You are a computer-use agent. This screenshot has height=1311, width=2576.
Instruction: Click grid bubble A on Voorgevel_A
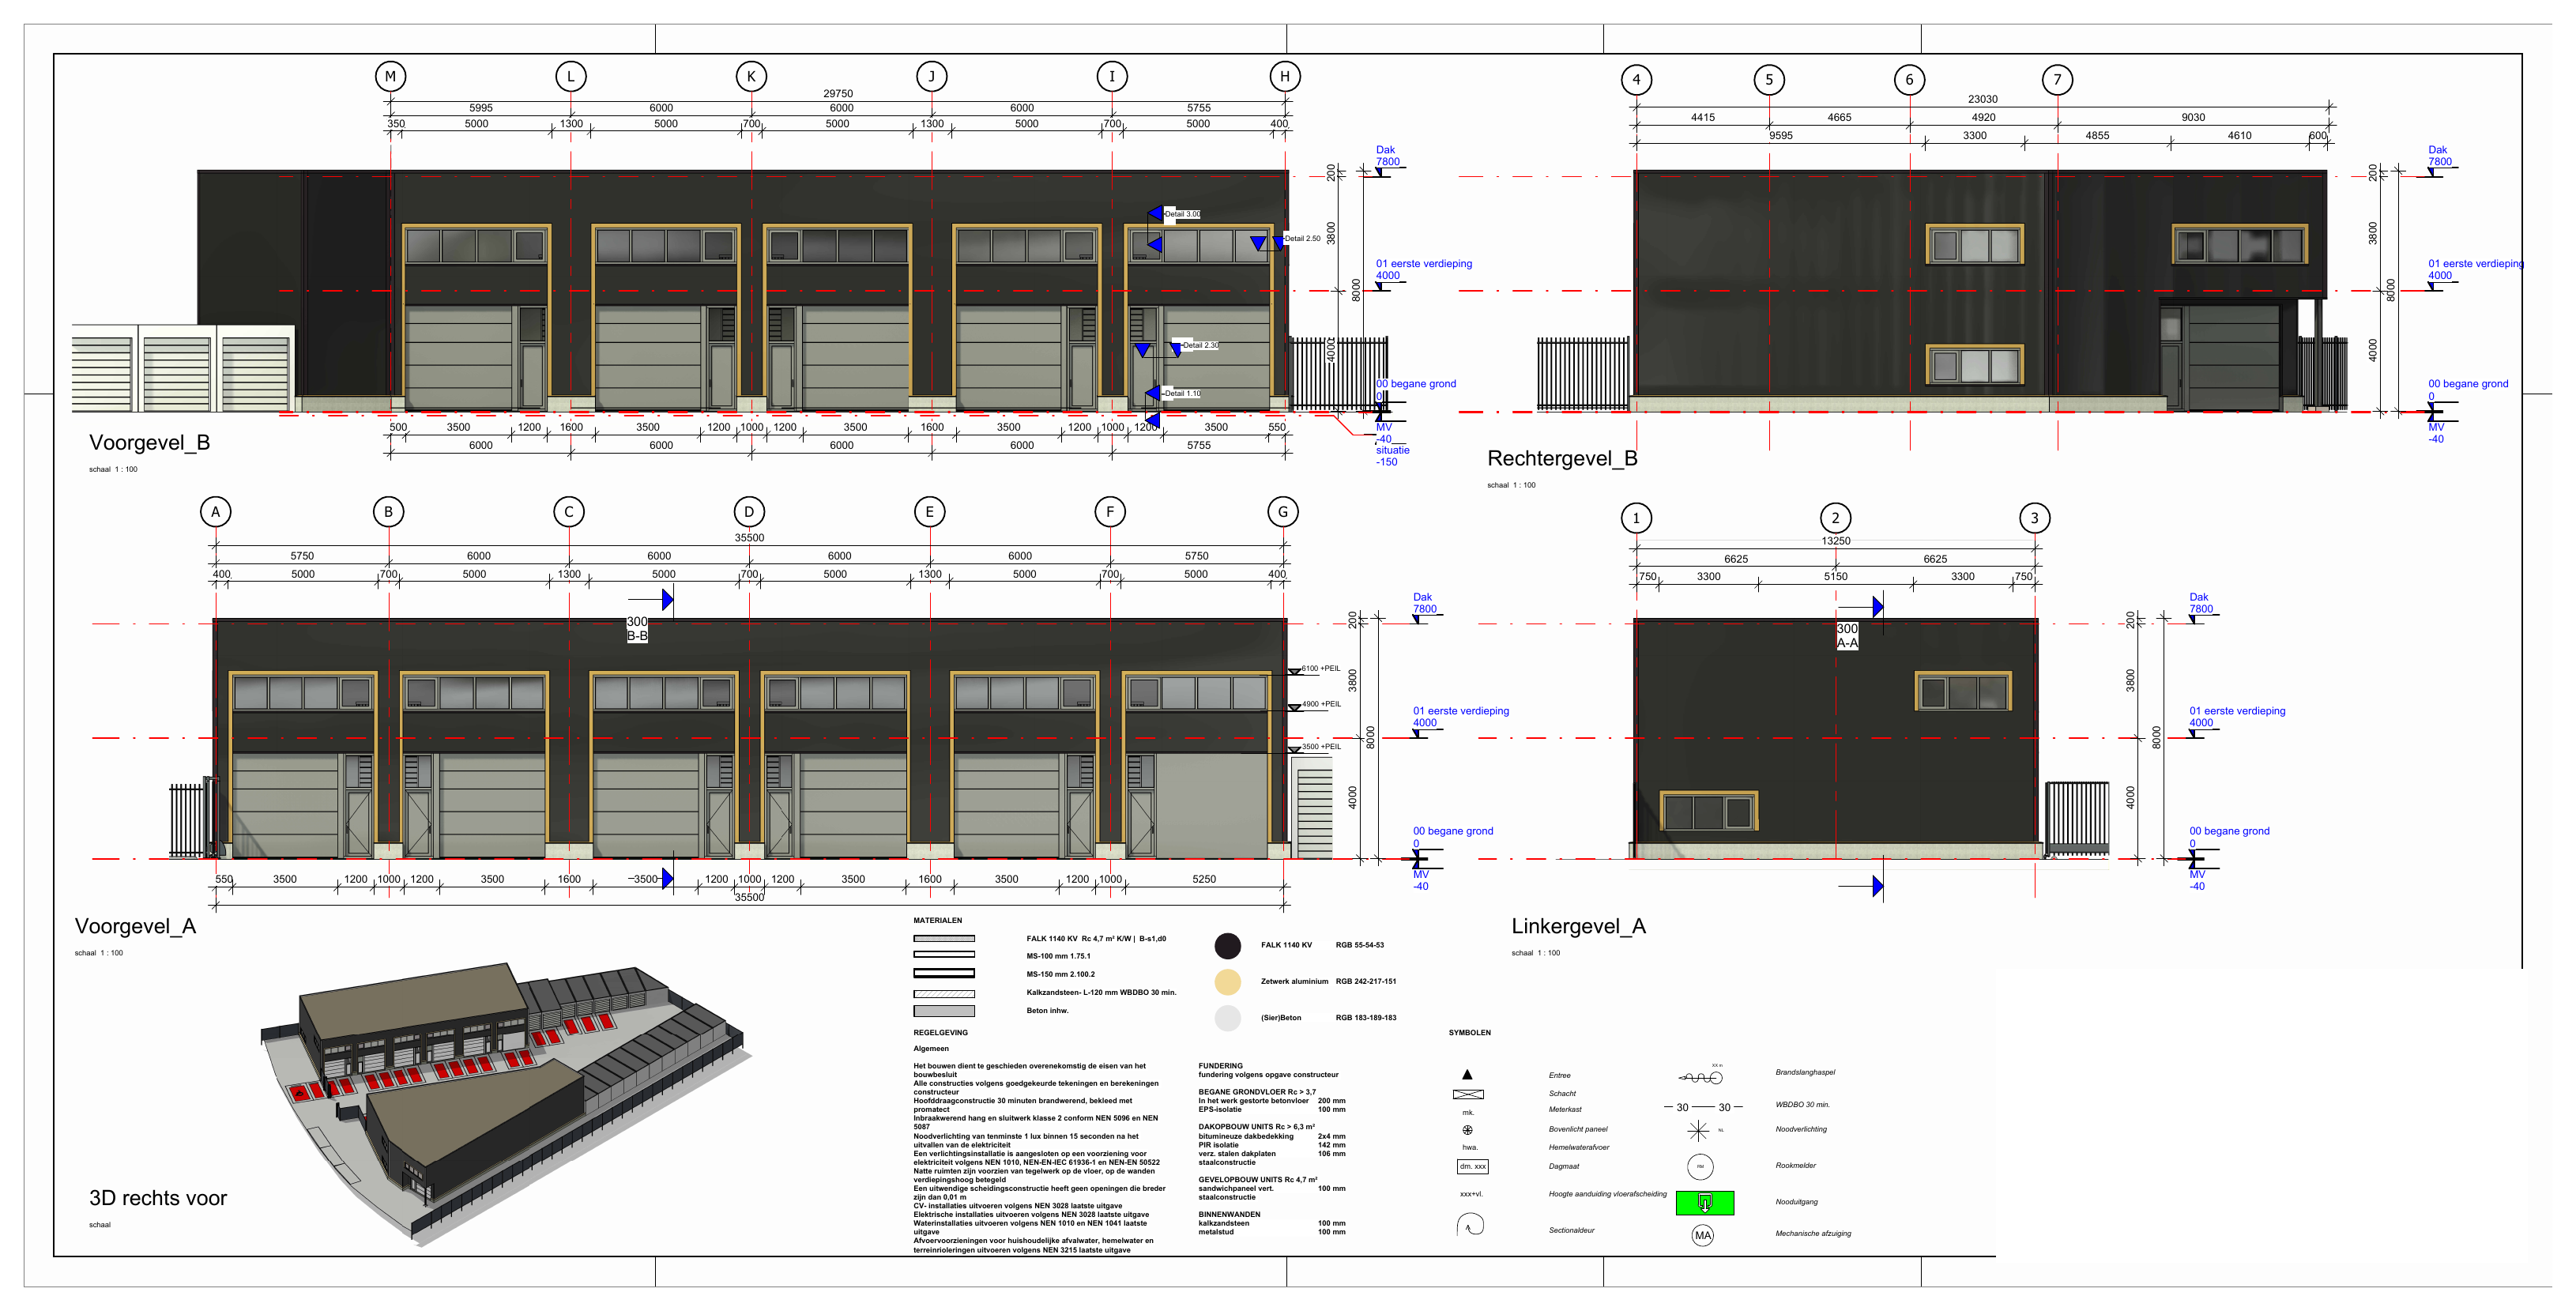click(x=215, y=512)
